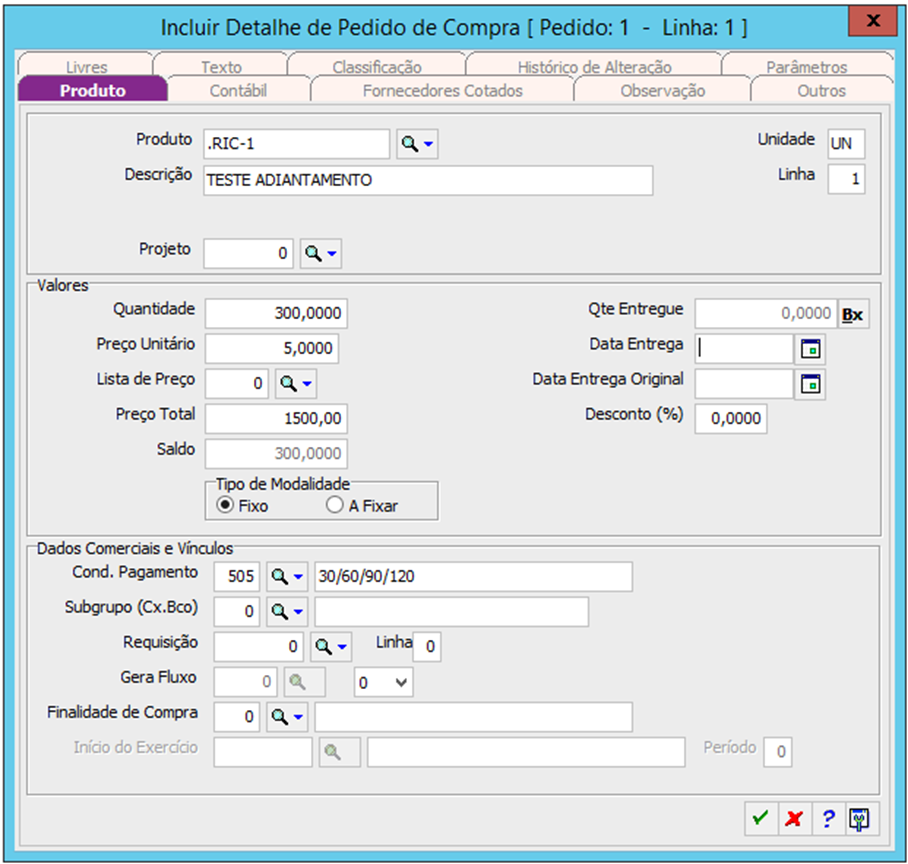
Task: Open the Início do Exercício search lookup
Action: click(x=340, y=752)
